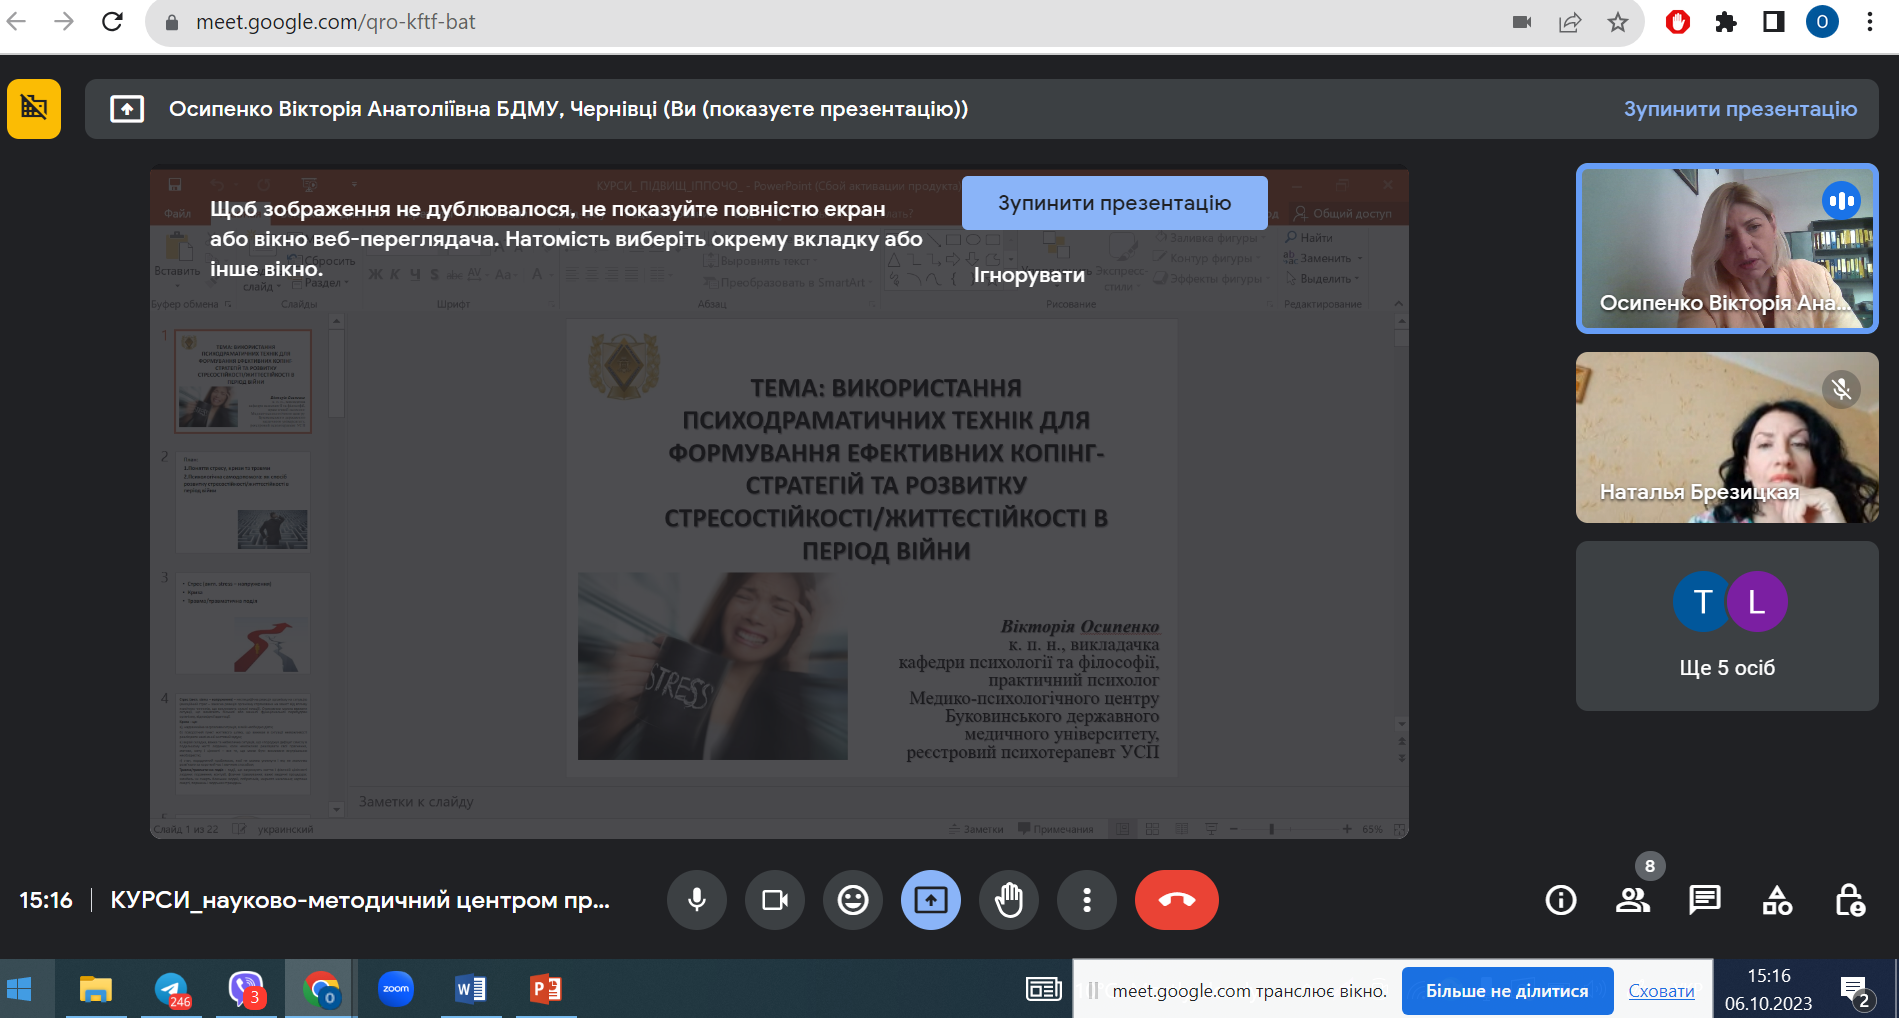Reload the page in Chrome
The image size is (1899, 1018).
(112, 22)
